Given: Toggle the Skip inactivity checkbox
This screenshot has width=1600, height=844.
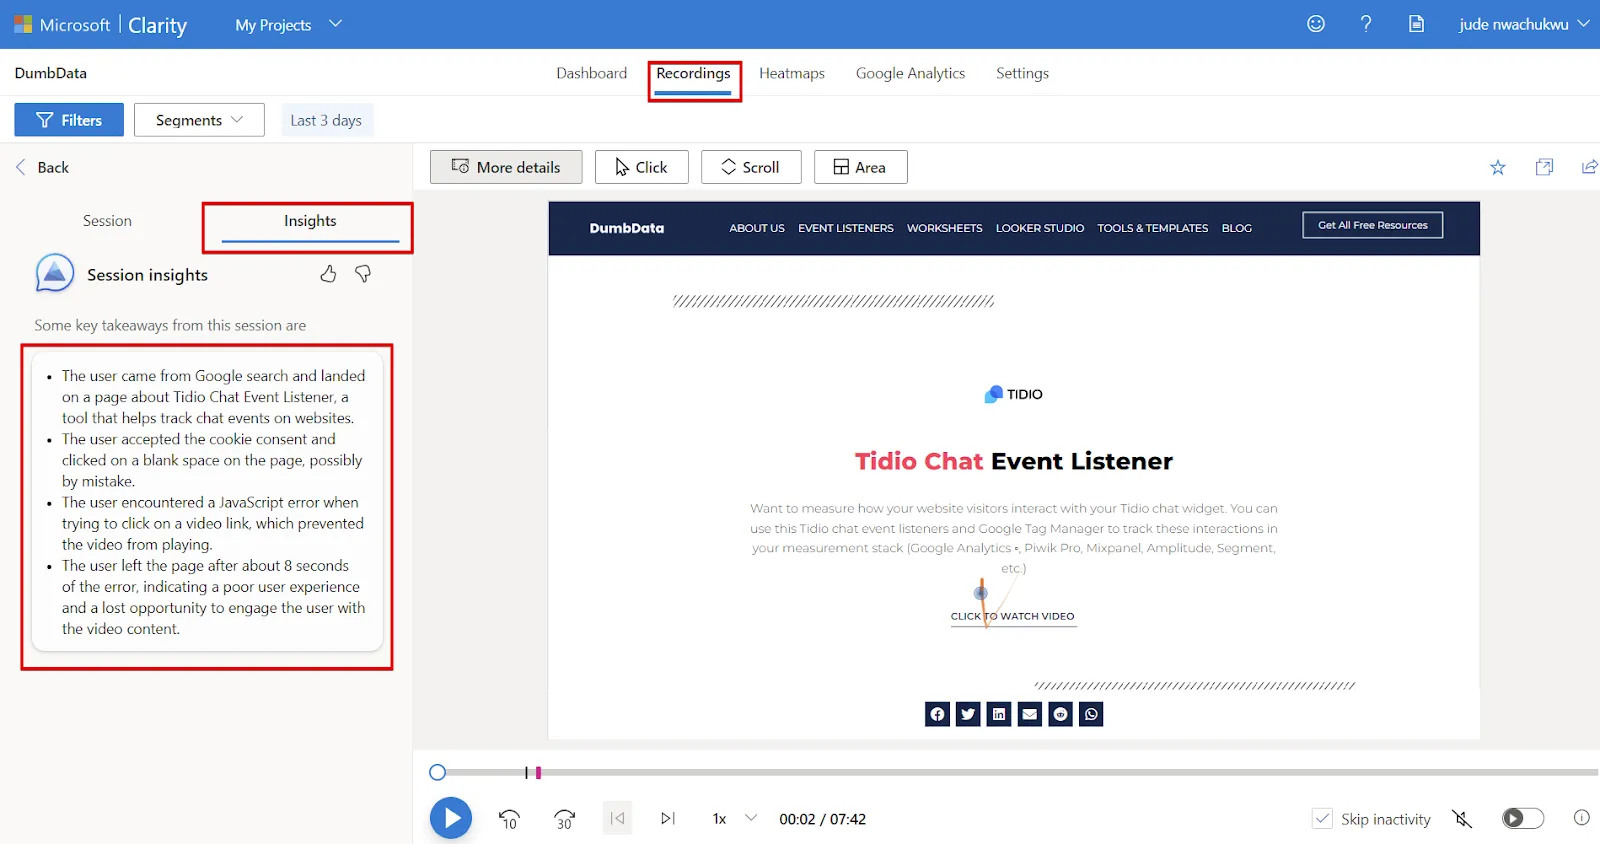Looking at the screenshot, I should click(x=1322, y=819).
